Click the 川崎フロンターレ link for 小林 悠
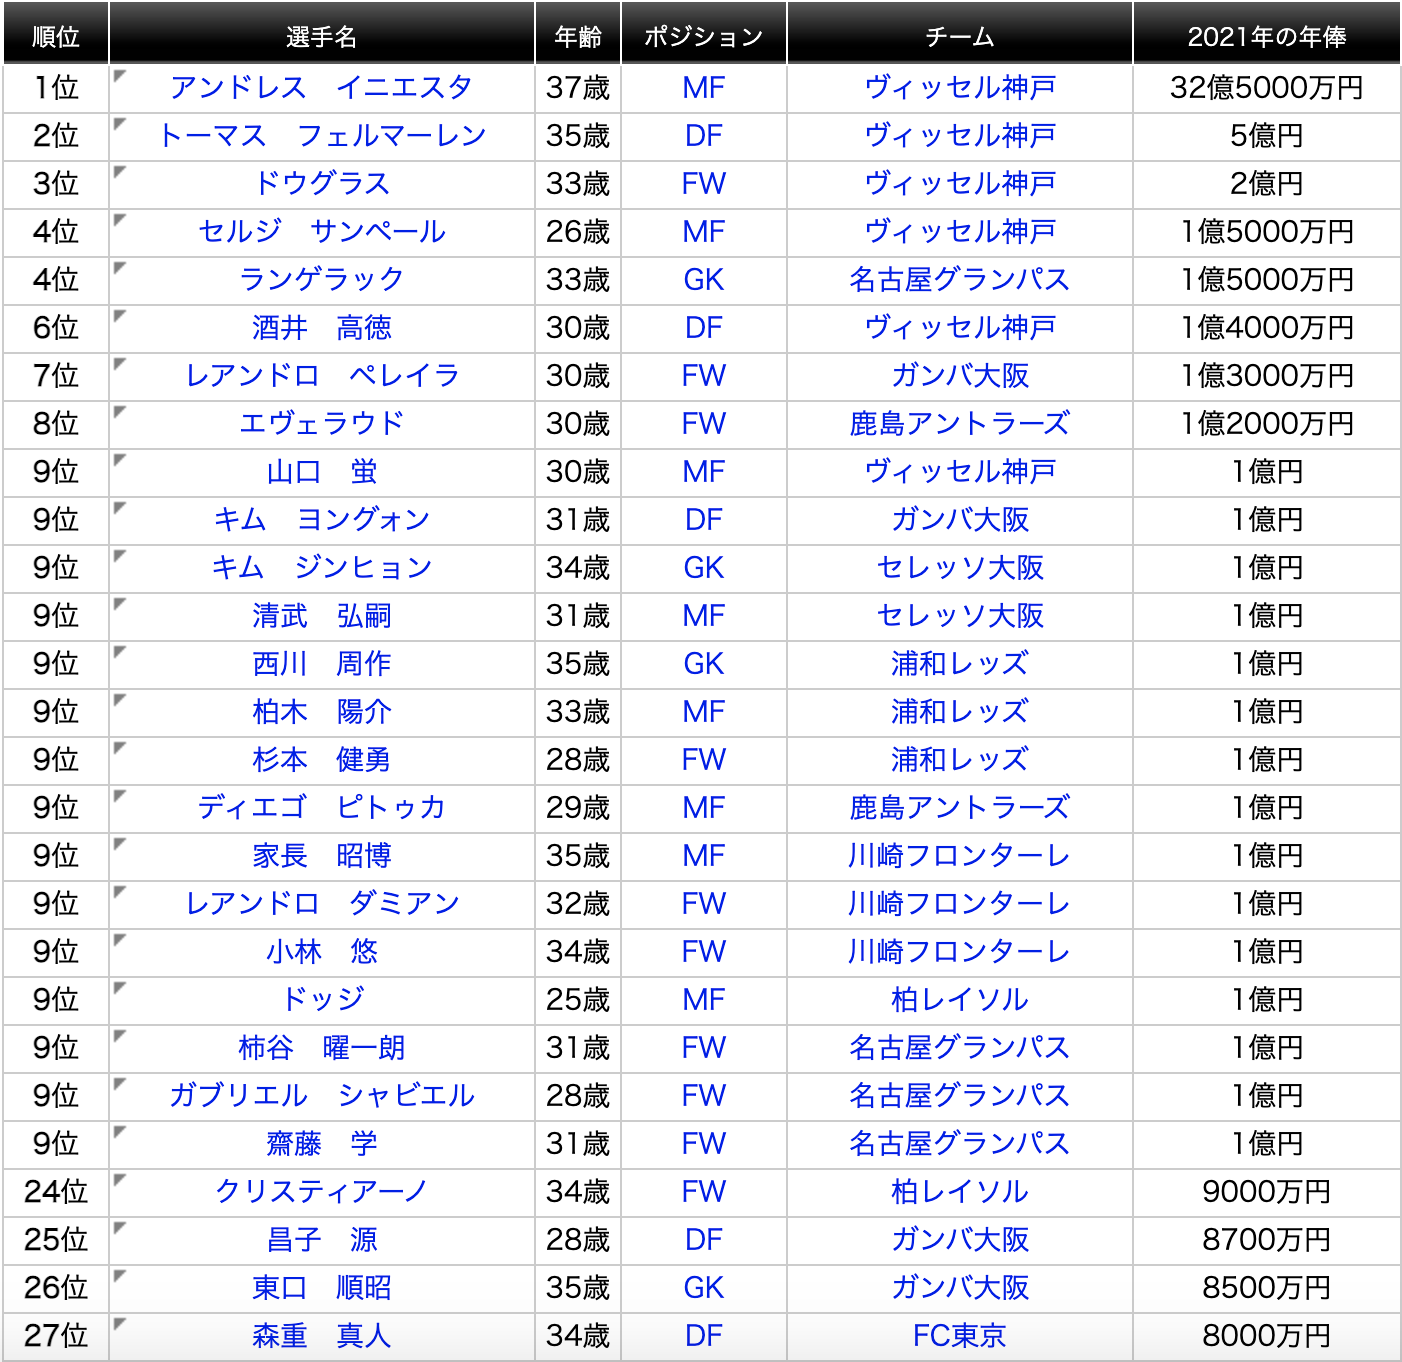The height and width of the screenshot is (1362, 1402). pyautogui.click(x=959, y=952)
